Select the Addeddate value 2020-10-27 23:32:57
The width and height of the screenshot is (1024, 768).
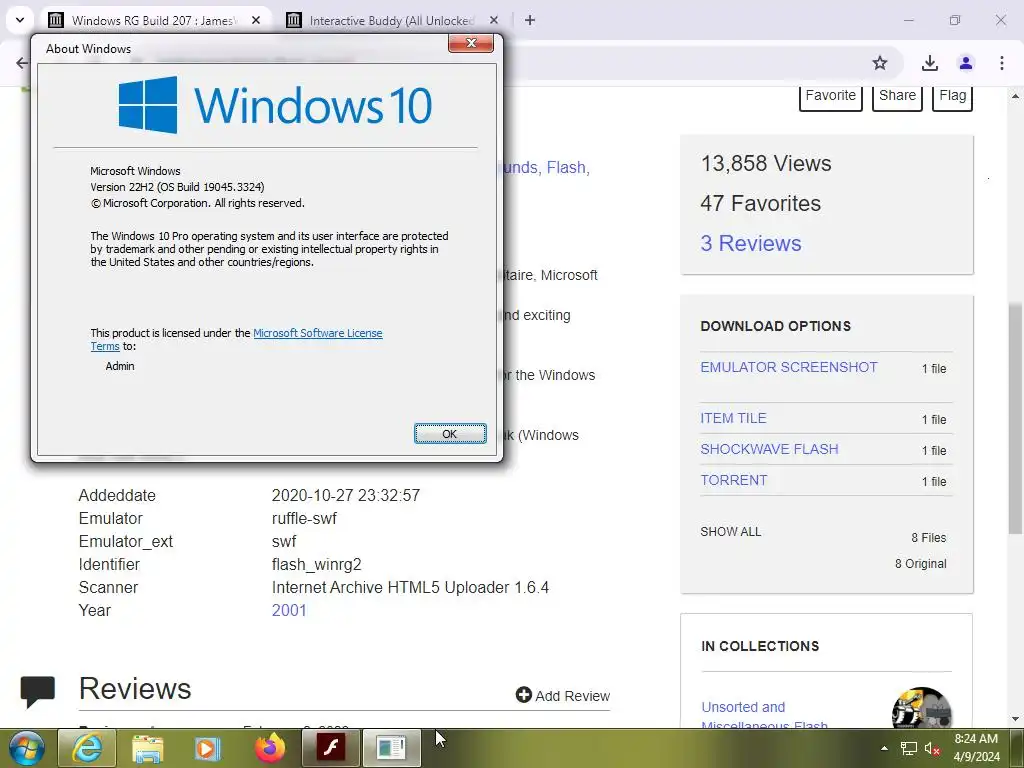(x=345, y=495)
